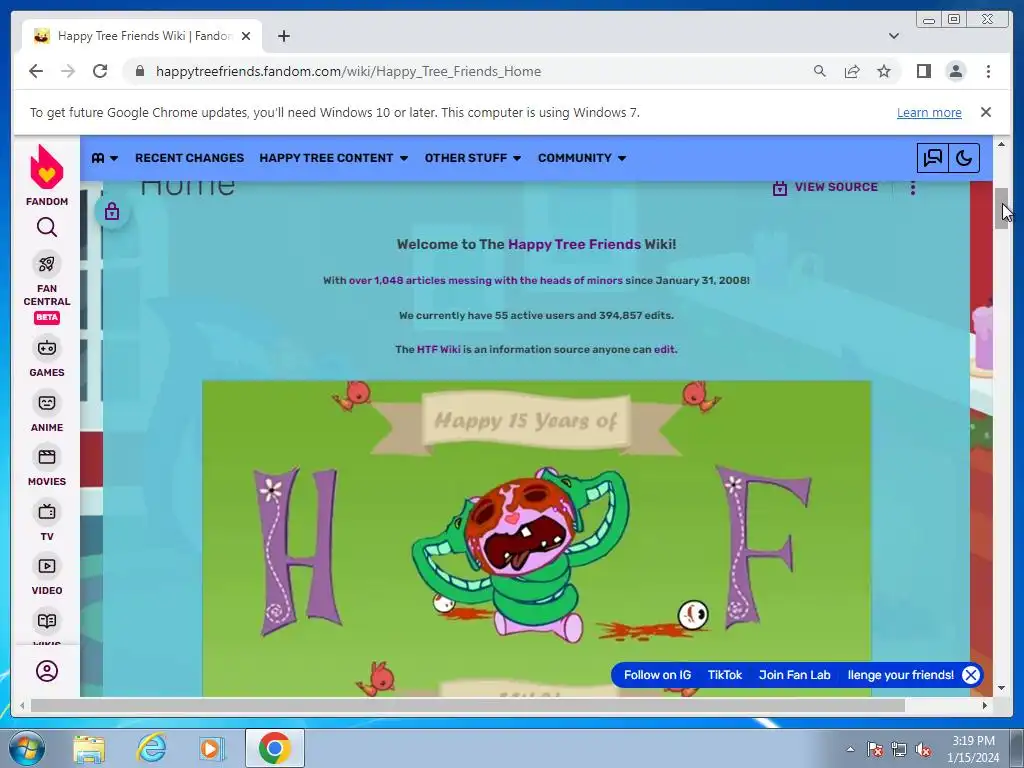
Task: Launch Internet Explorer from taskbar
Action: [151, 748]
